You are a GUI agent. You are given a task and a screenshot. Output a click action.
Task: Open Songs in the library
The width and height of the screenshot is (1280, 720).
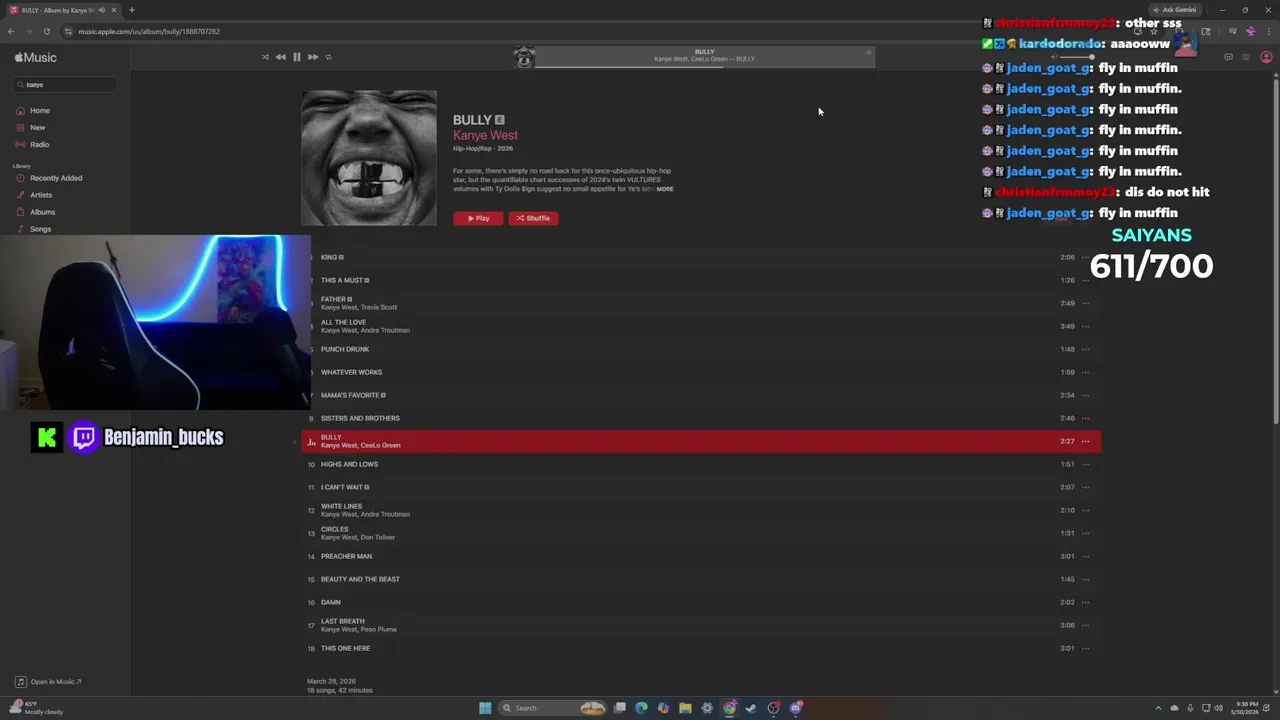(40, 229)
